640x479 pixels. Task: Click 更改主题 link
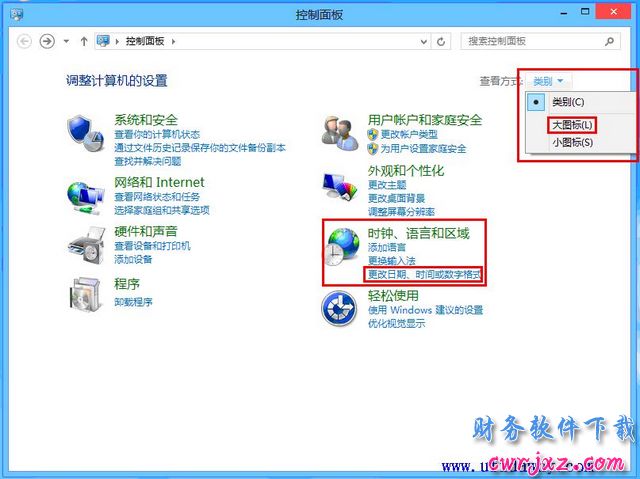[387, 185]
